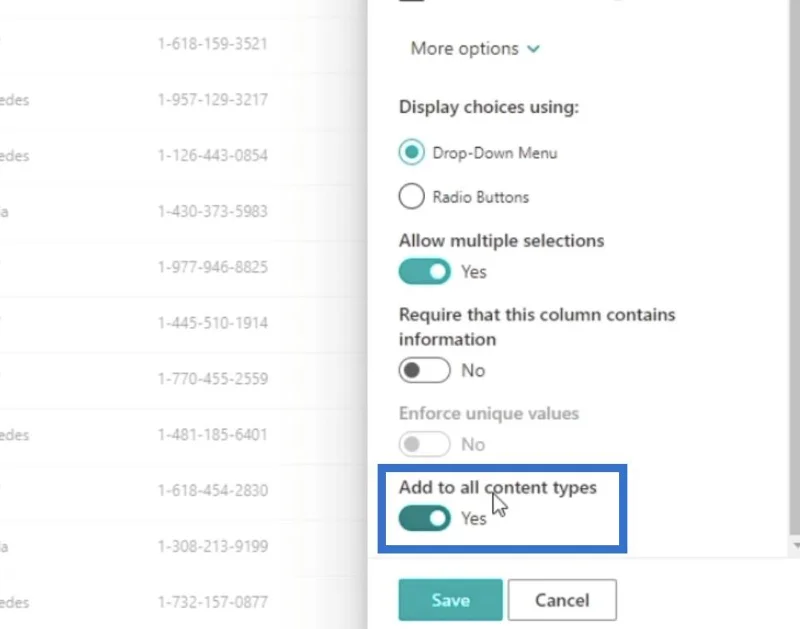Click the panel's vertical scrollbar
The image size is (800, 629).
795,268
